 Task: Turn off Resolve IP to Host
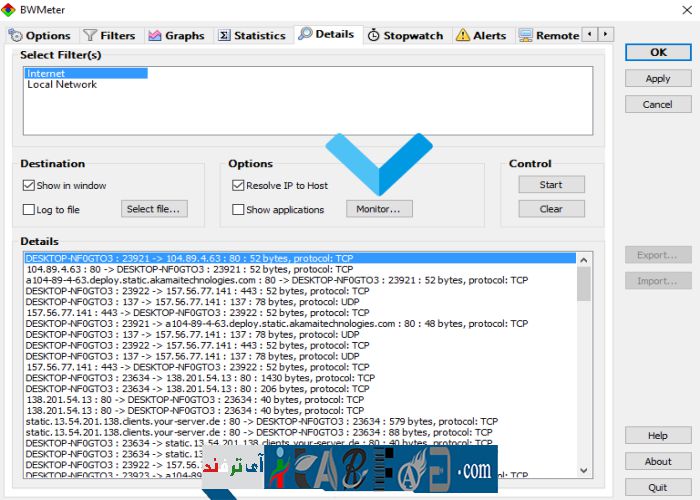(x=238, y=185)
